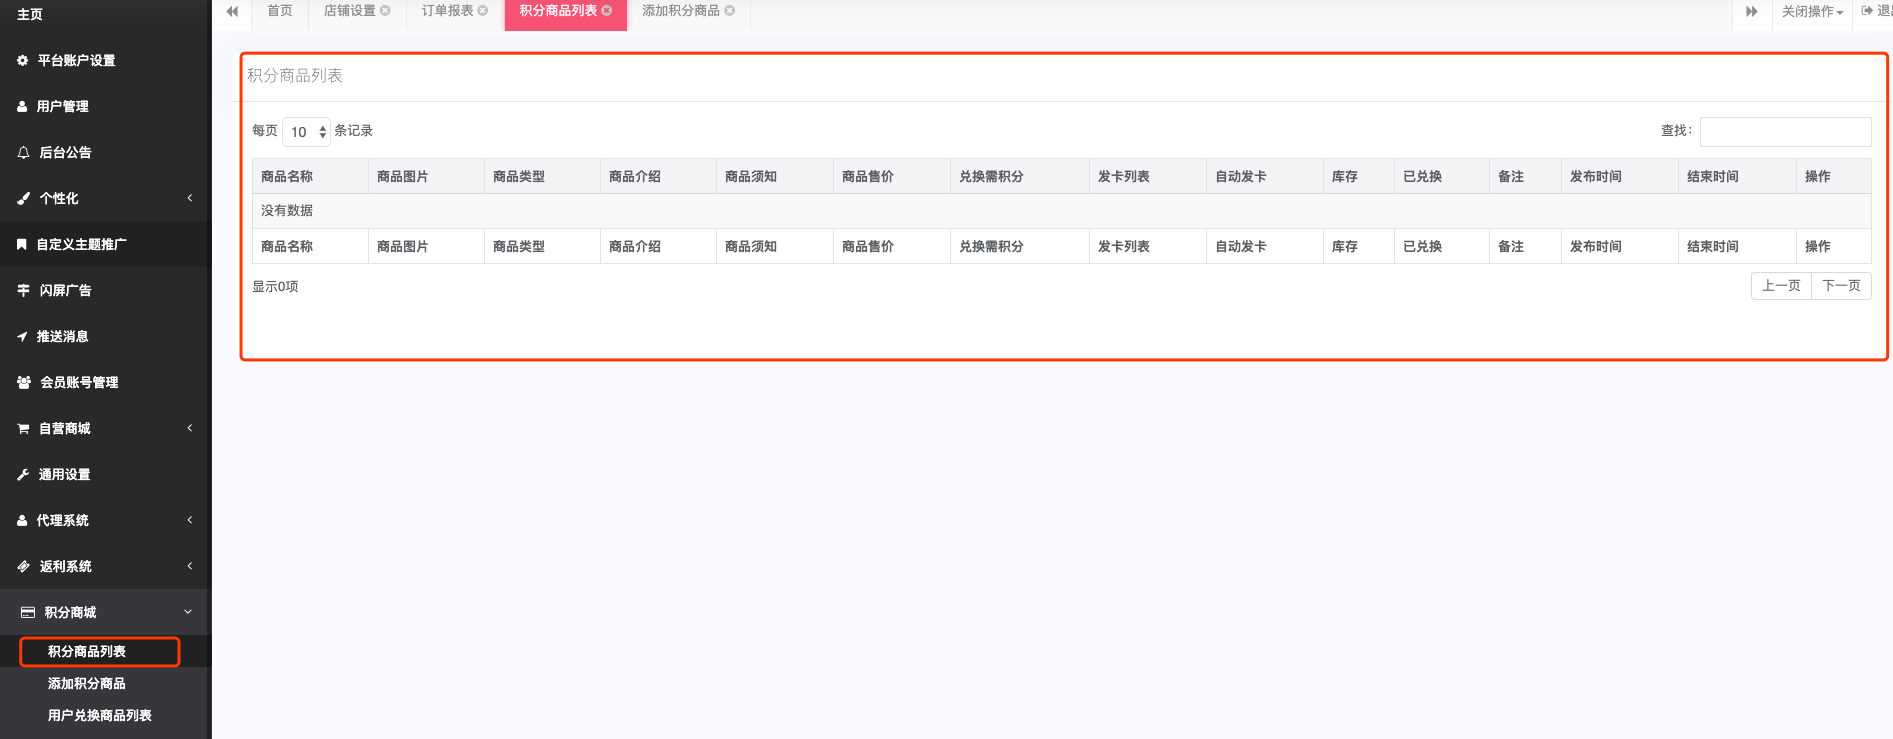Switch to the 店铺设置 tab
The width and height of the screenshot is (1893, 739).
(350, 11)
